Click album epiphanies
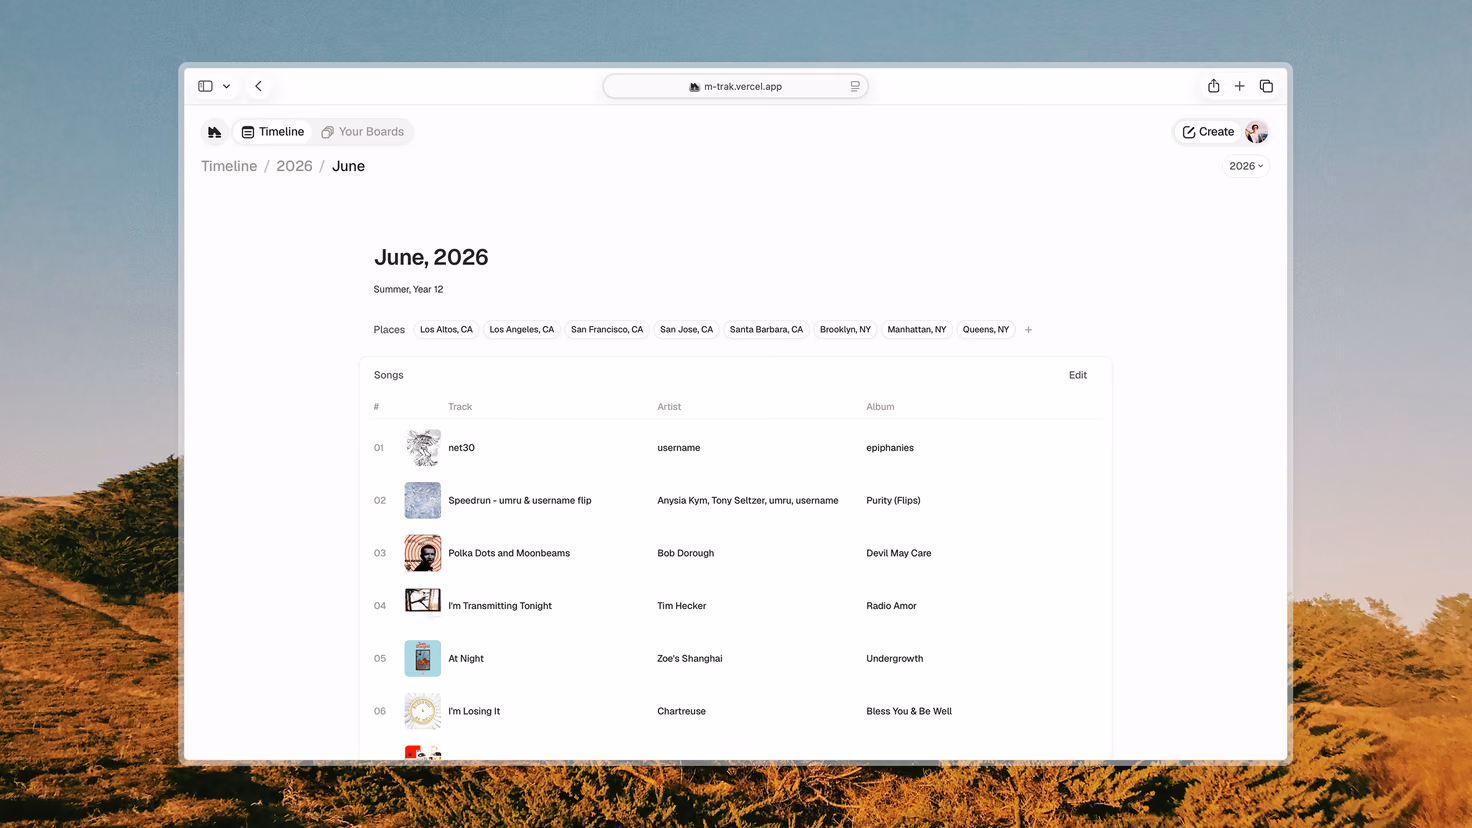Viewport: 1472px width, 828px height. [890, 448]
